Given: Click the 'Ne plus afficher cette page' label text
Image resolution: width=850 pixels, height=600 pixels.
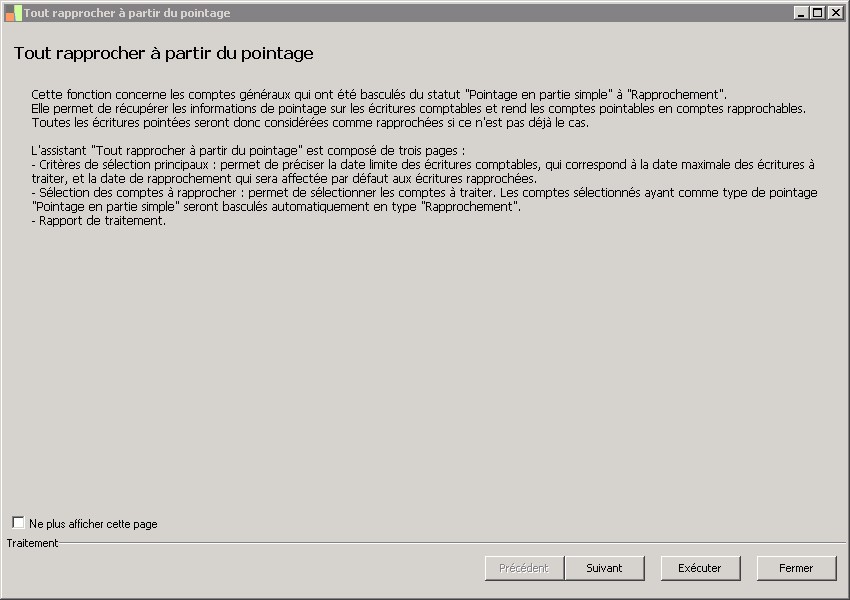Looking at the screenshot, I should coord(93,524).
